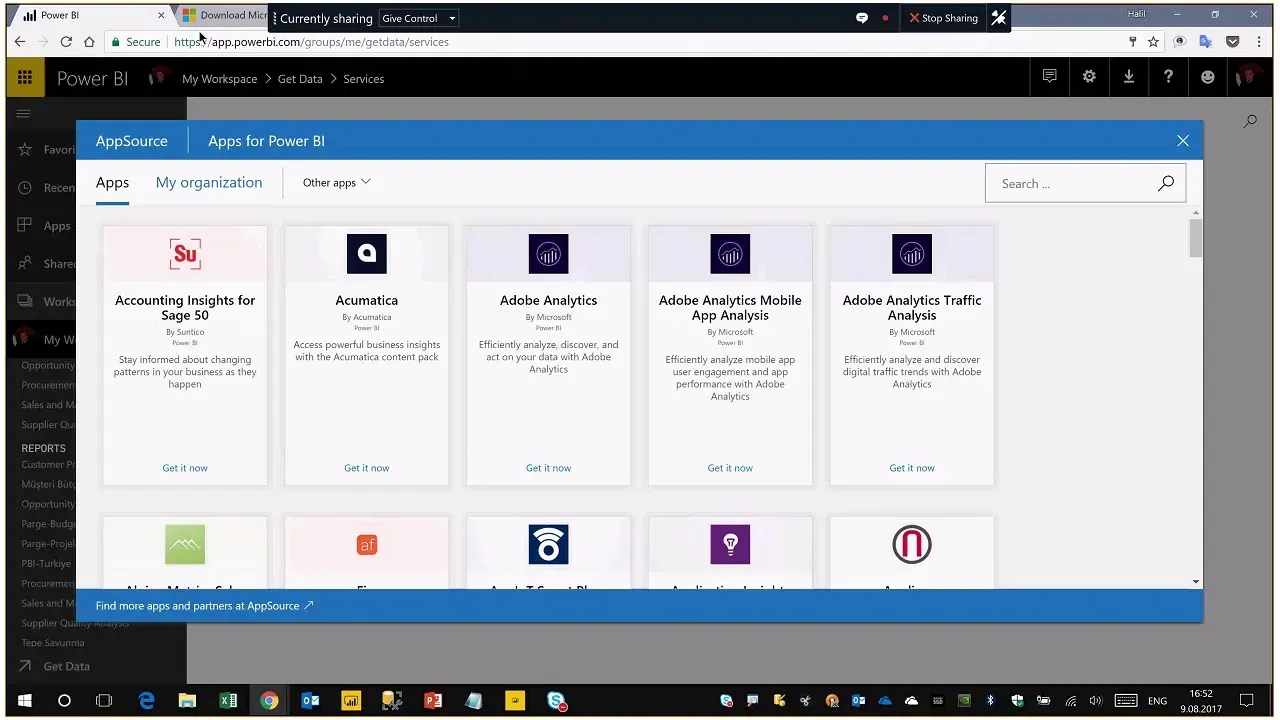1280x720 pixels.
Task: Click Get it now for Adobe Analytics
Action: (x=548, y=468)
